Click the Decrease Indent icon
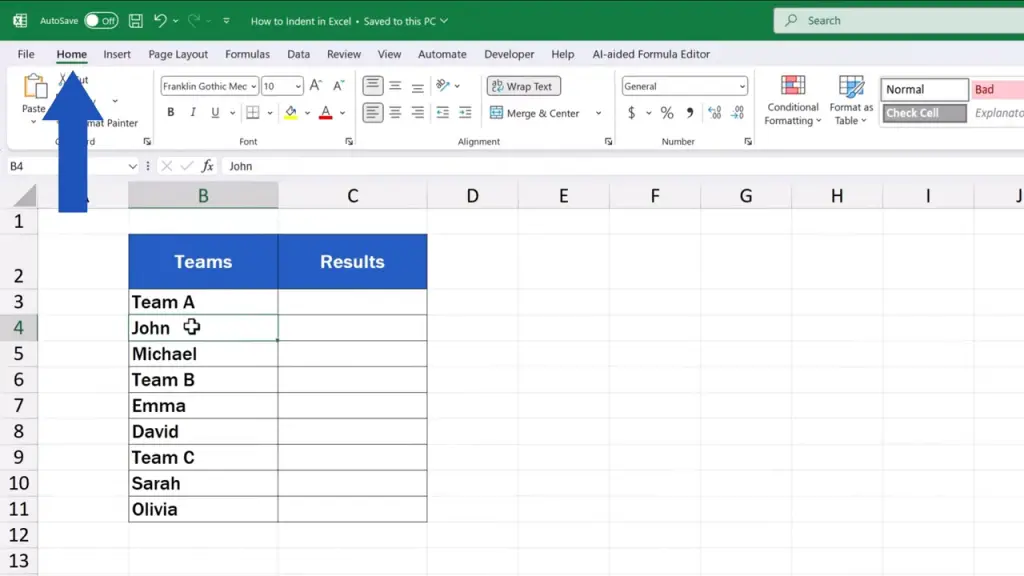 442,113
